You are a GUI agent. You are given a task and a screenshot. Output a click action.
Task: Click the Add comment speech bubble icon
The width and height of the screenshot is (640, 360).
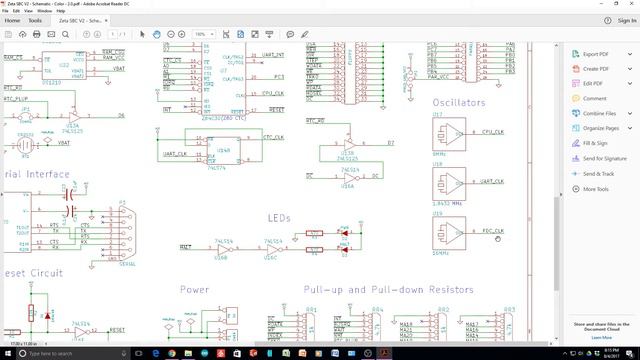pos(290,34)
